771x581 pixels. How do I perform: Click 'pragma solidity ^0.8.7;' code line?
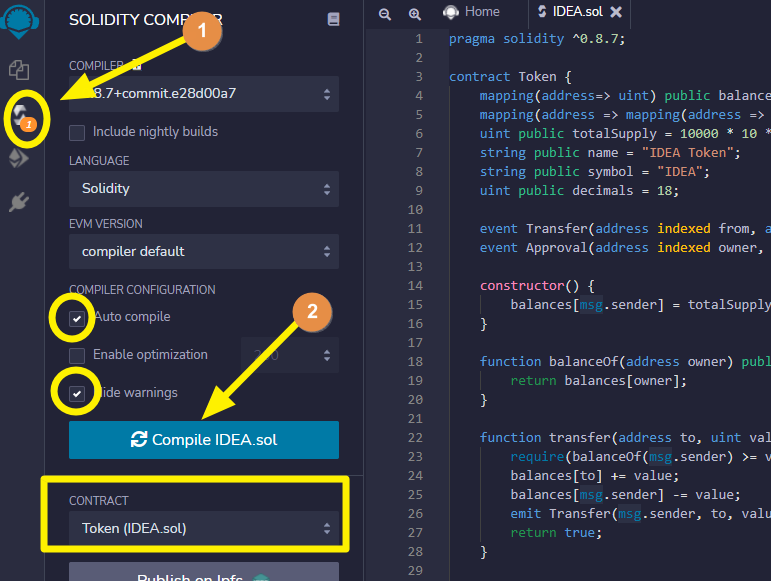click(536, 39)
